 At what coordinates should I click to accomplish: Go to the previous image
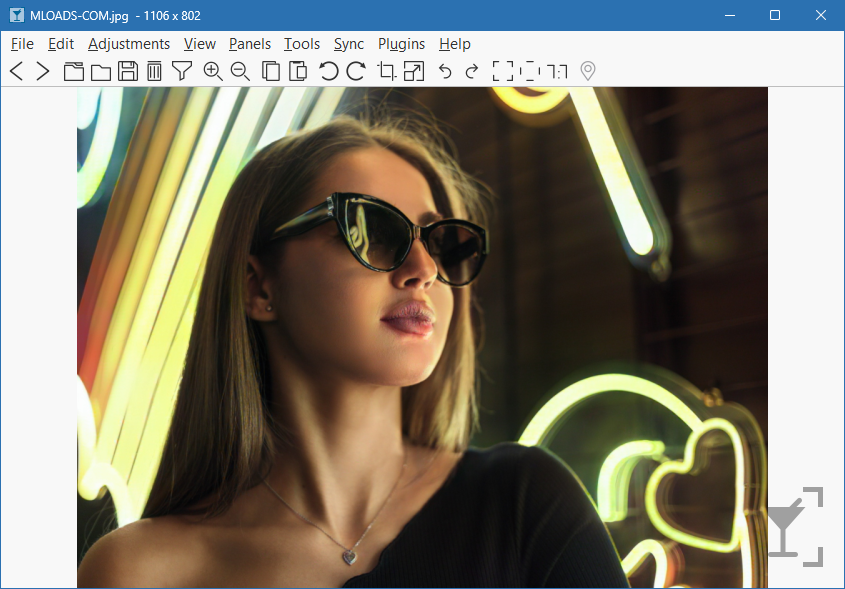tap(16, 71)
